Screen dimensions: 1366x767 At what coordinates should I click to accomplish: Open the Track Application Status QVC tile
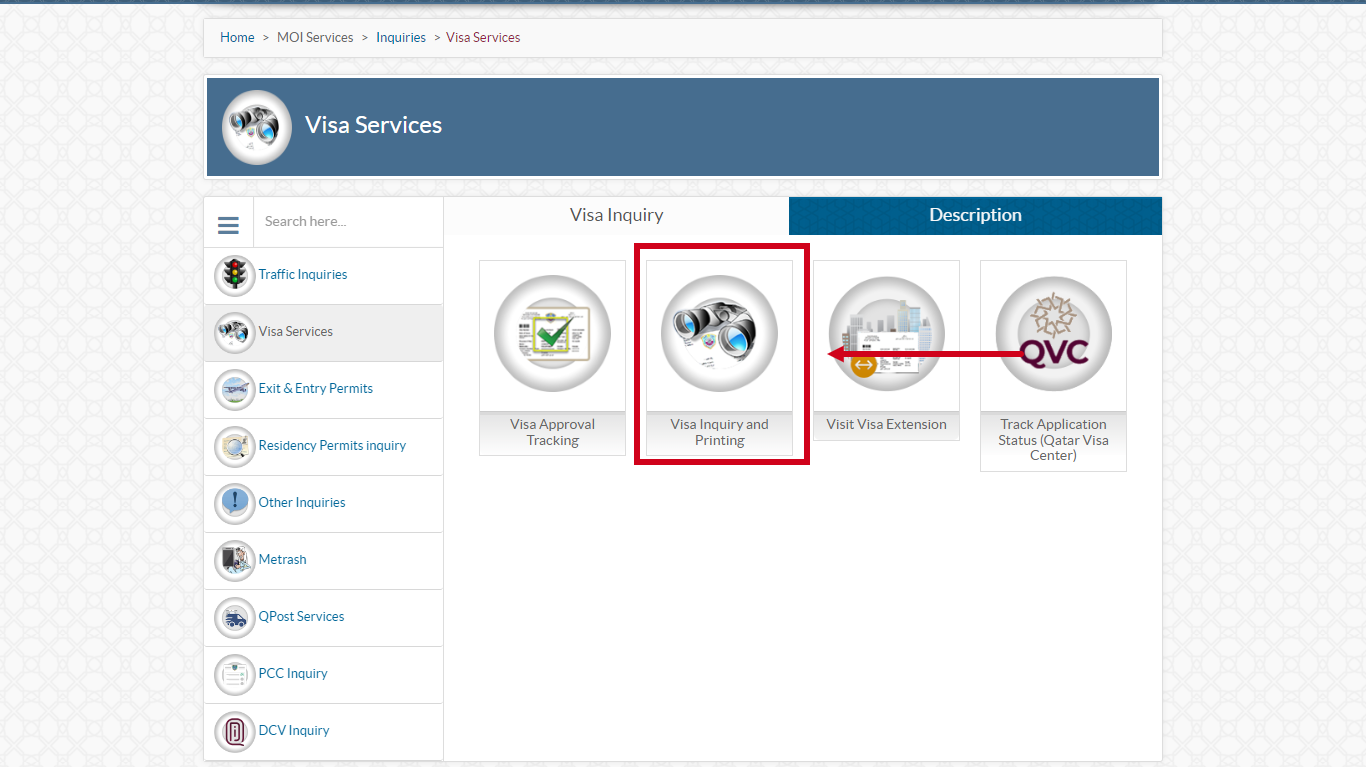click(x=1053, y=366)
